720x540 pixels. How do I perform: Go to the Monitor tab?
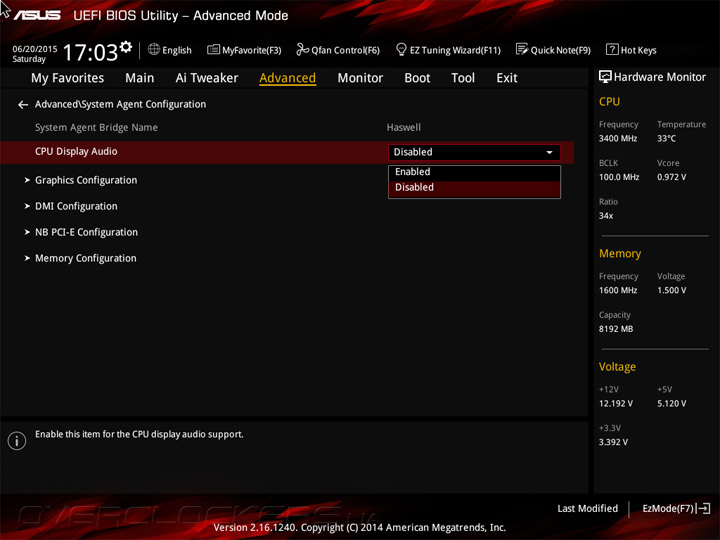[360, 78]
